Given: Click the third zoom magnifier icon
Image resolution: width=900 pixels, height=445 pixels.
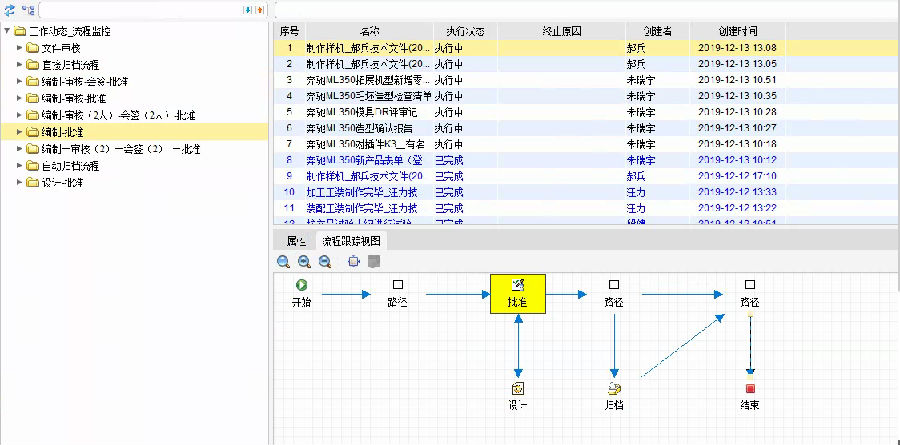Looking at the screenshot, I should [x=324, y=262].
